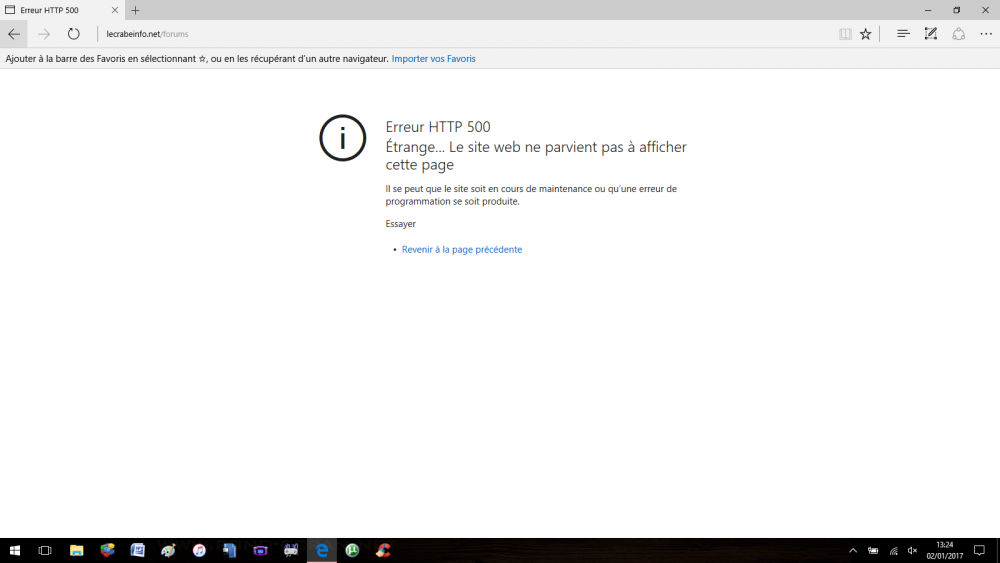Image resolution: width=1000 pixels, height=563 pixels.
Task: Click the Essayer text
Action: pyautogui.click(x=401, y=224)
